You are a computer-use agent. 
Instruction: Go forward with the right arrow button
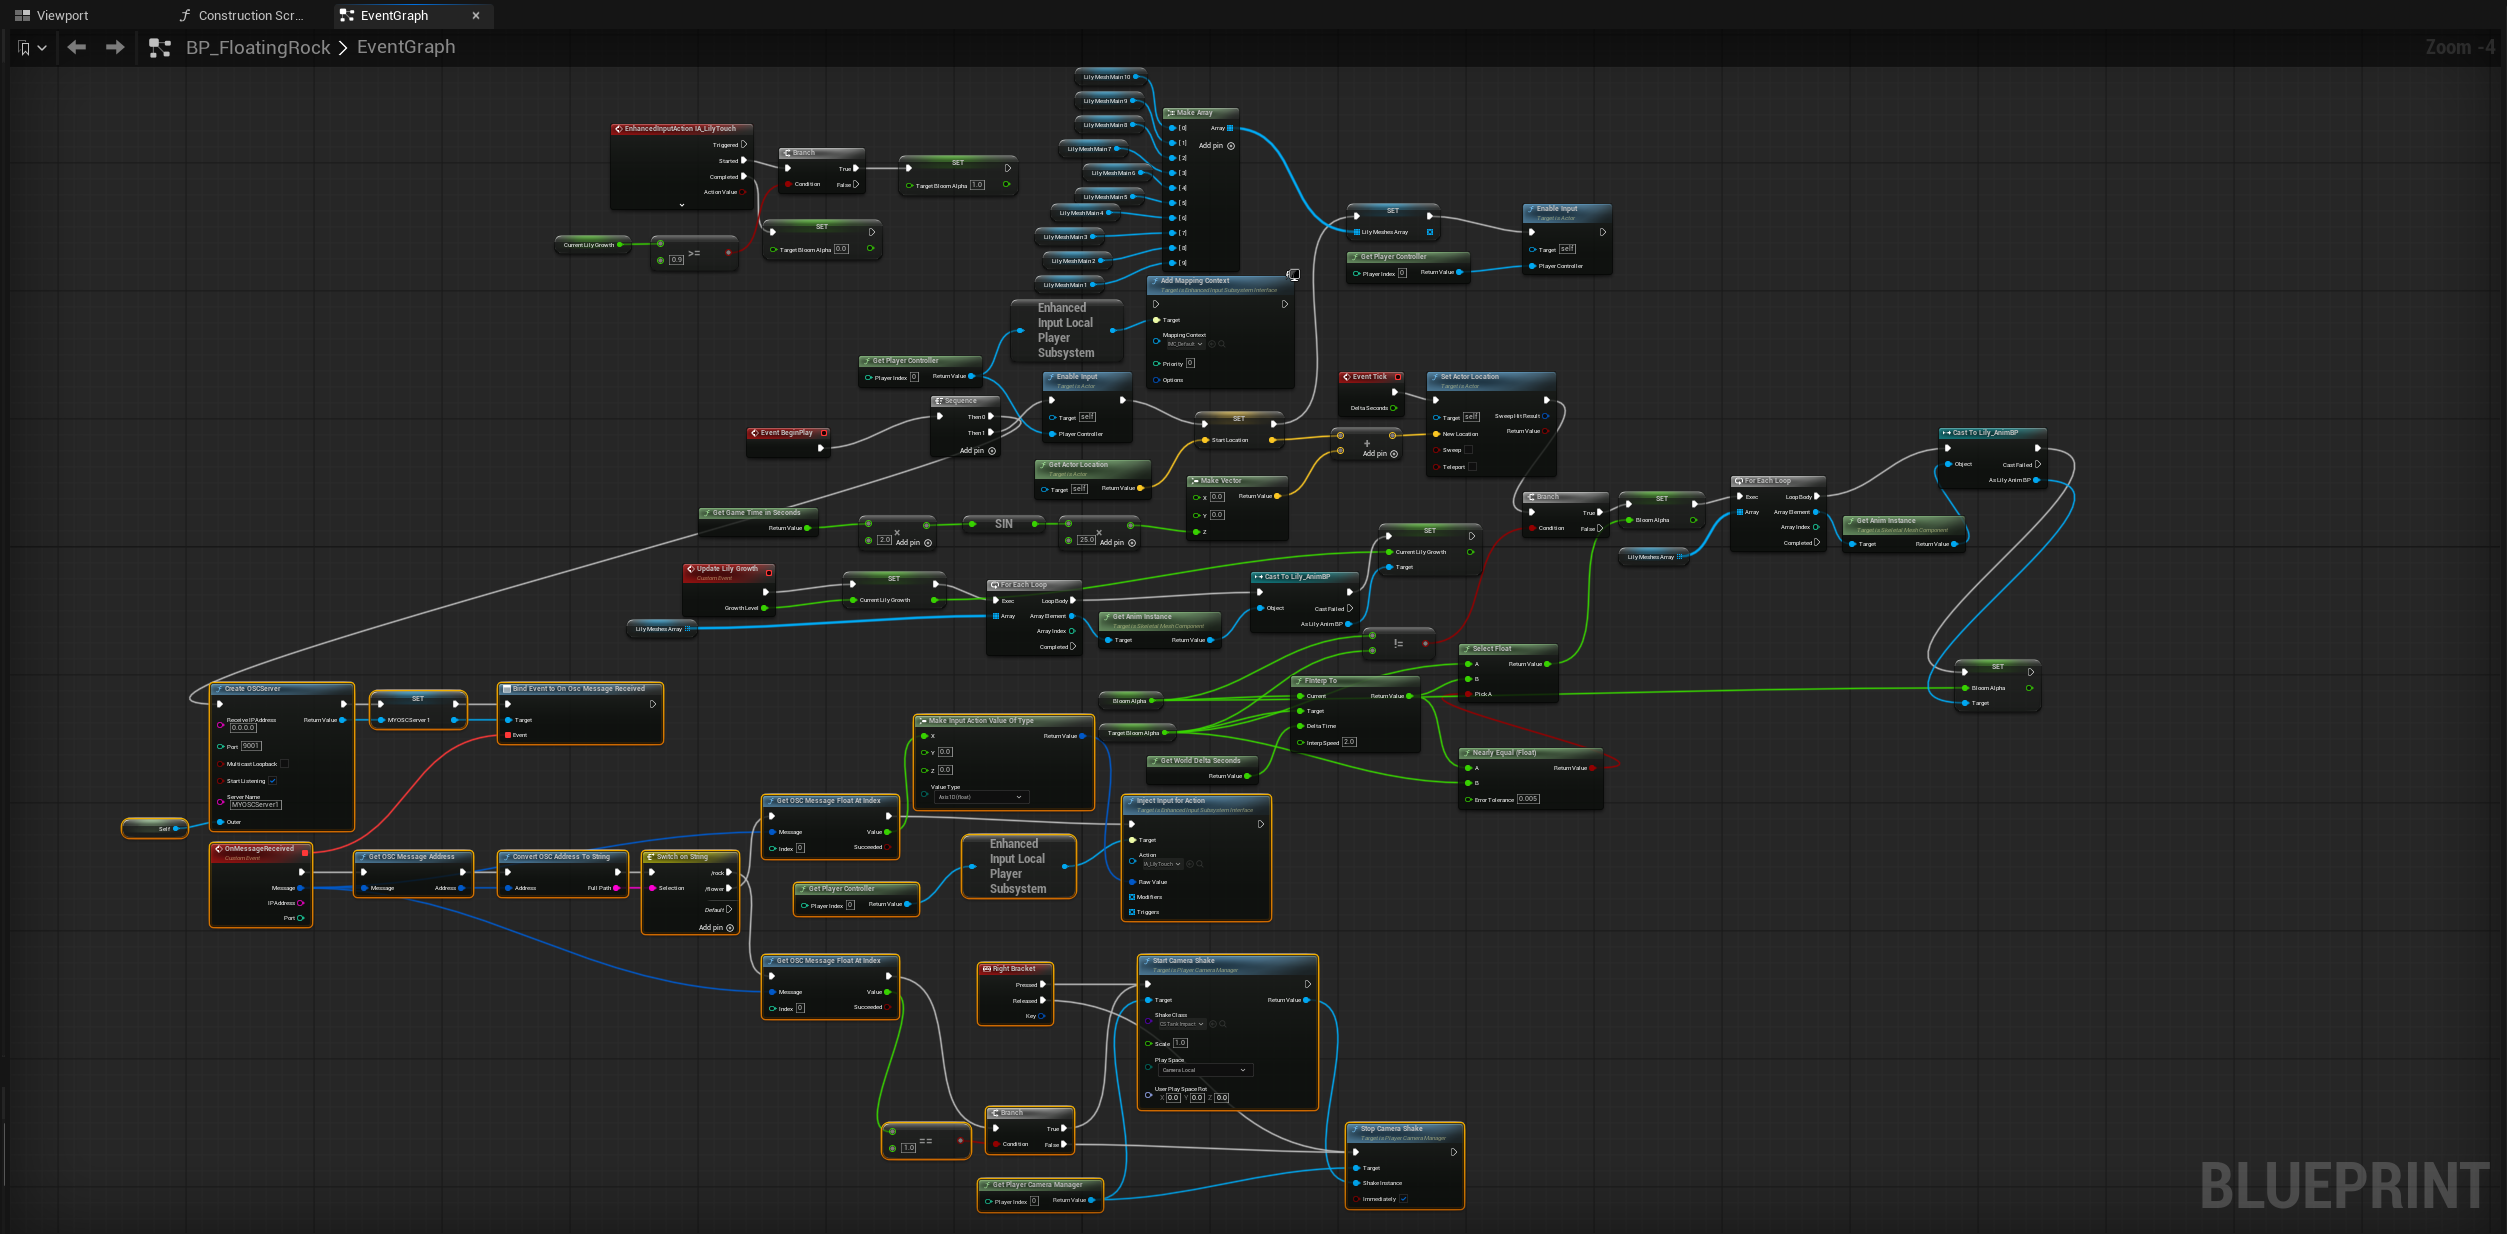(115, 47)
